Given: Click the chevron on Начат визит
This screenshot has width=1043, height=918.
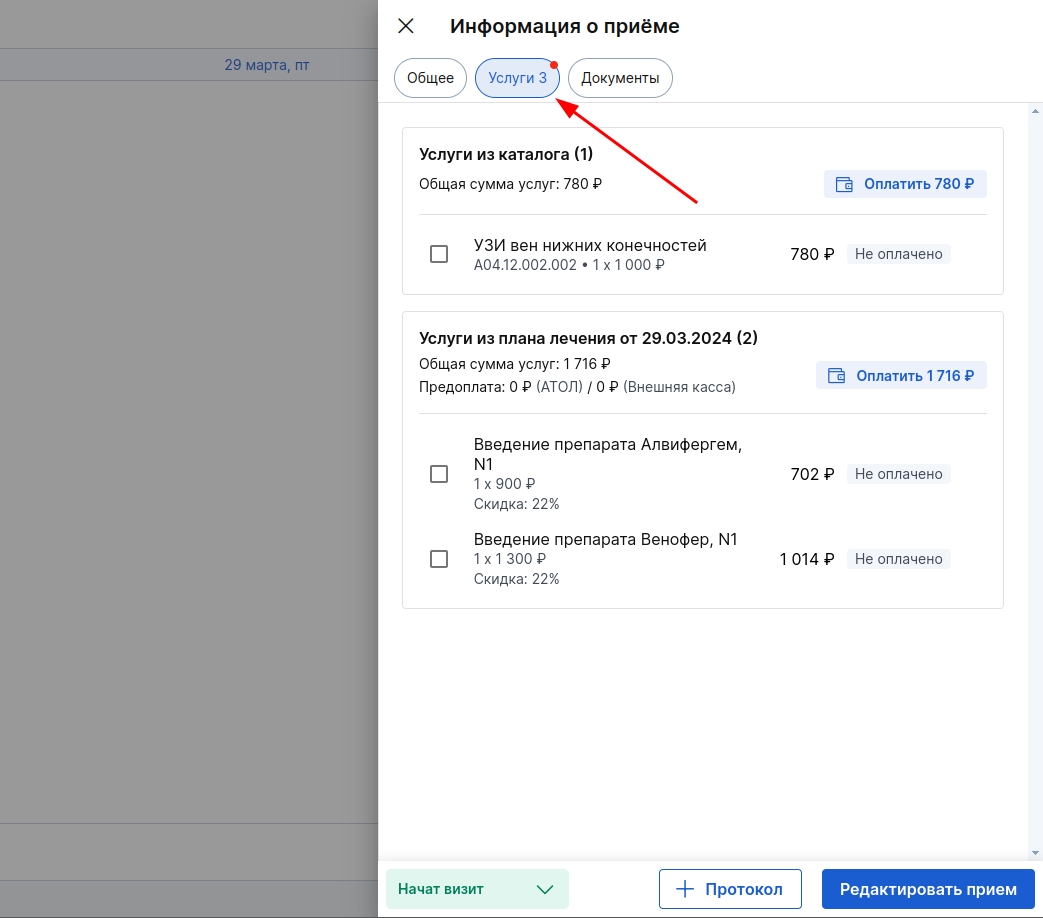Looking at the screenshot, I should tap(545, 889).
